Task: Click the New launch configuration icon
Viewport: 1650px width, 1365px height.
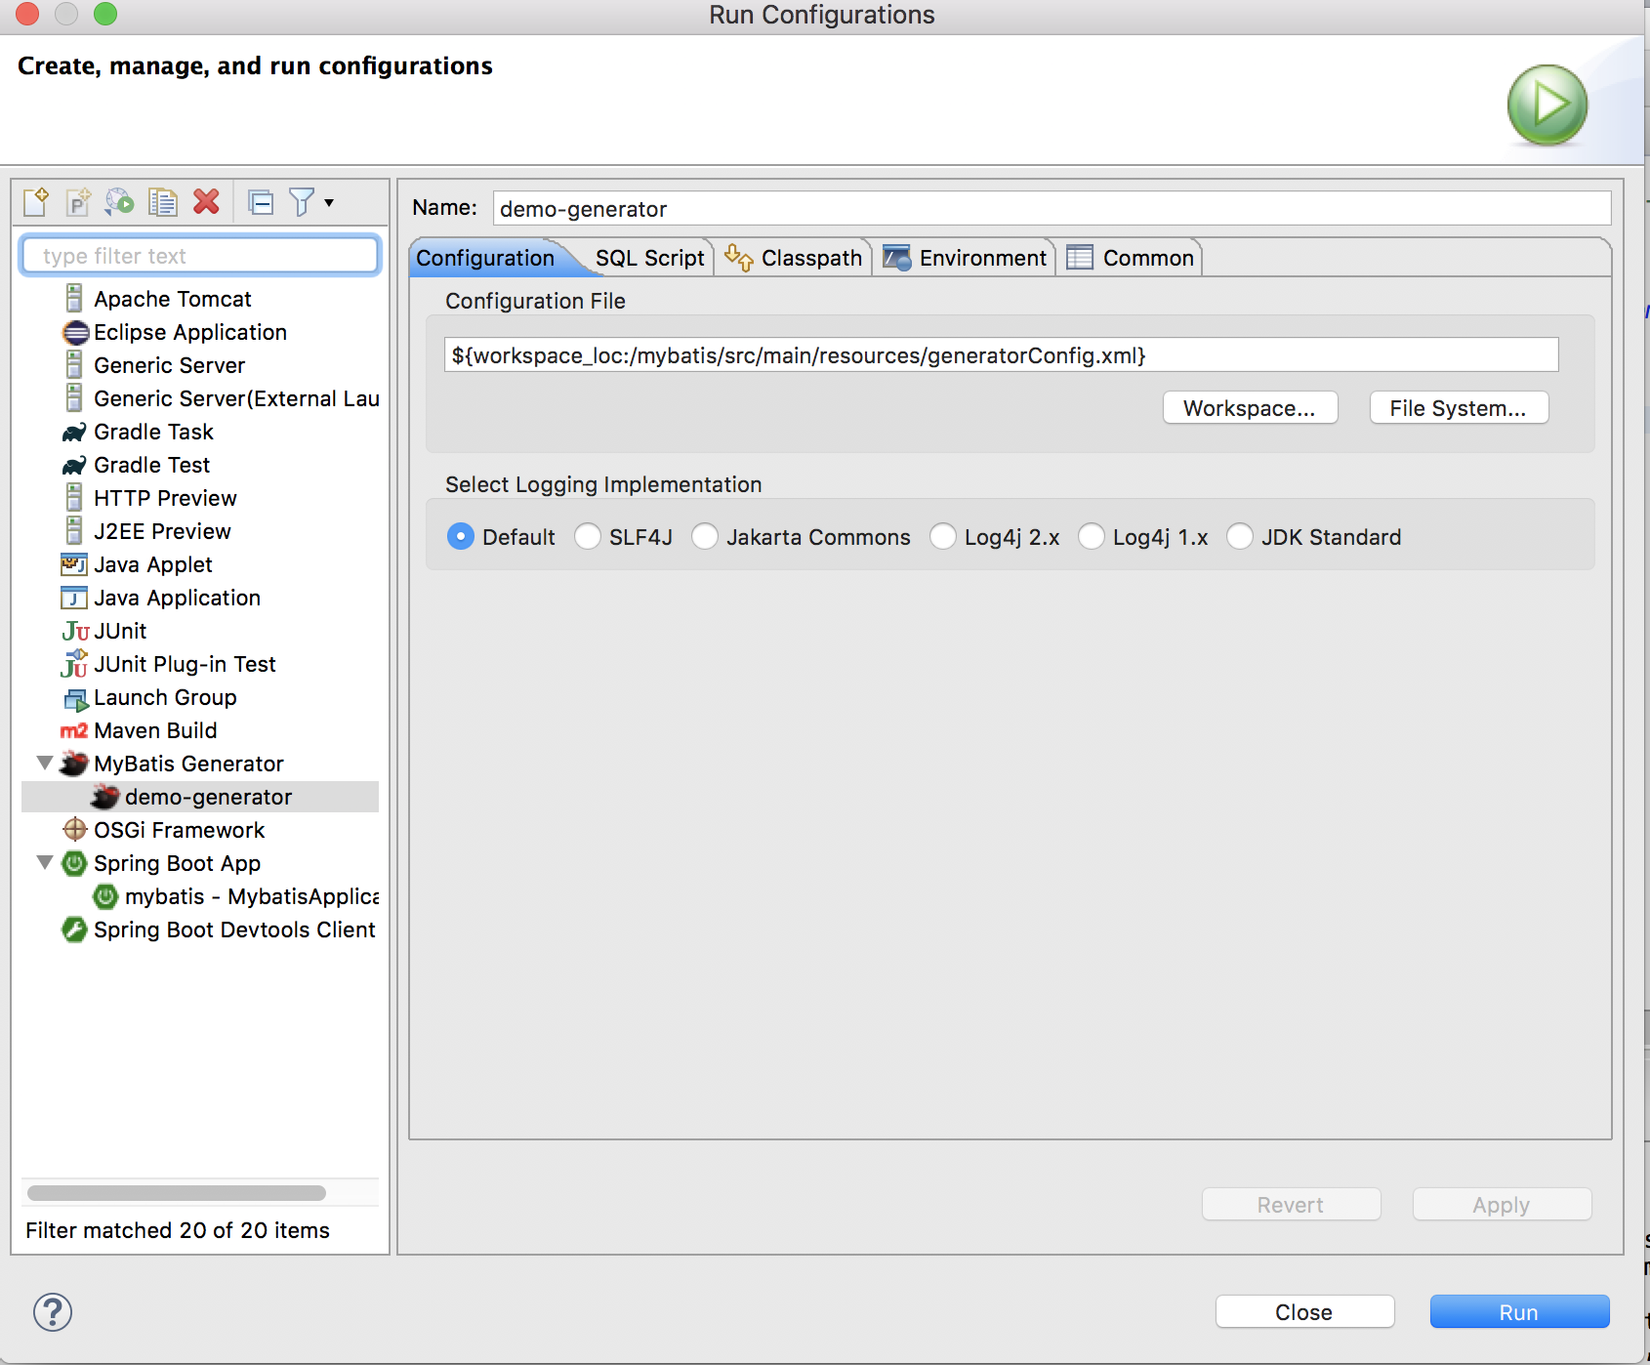Action: [x=36, y=202]
